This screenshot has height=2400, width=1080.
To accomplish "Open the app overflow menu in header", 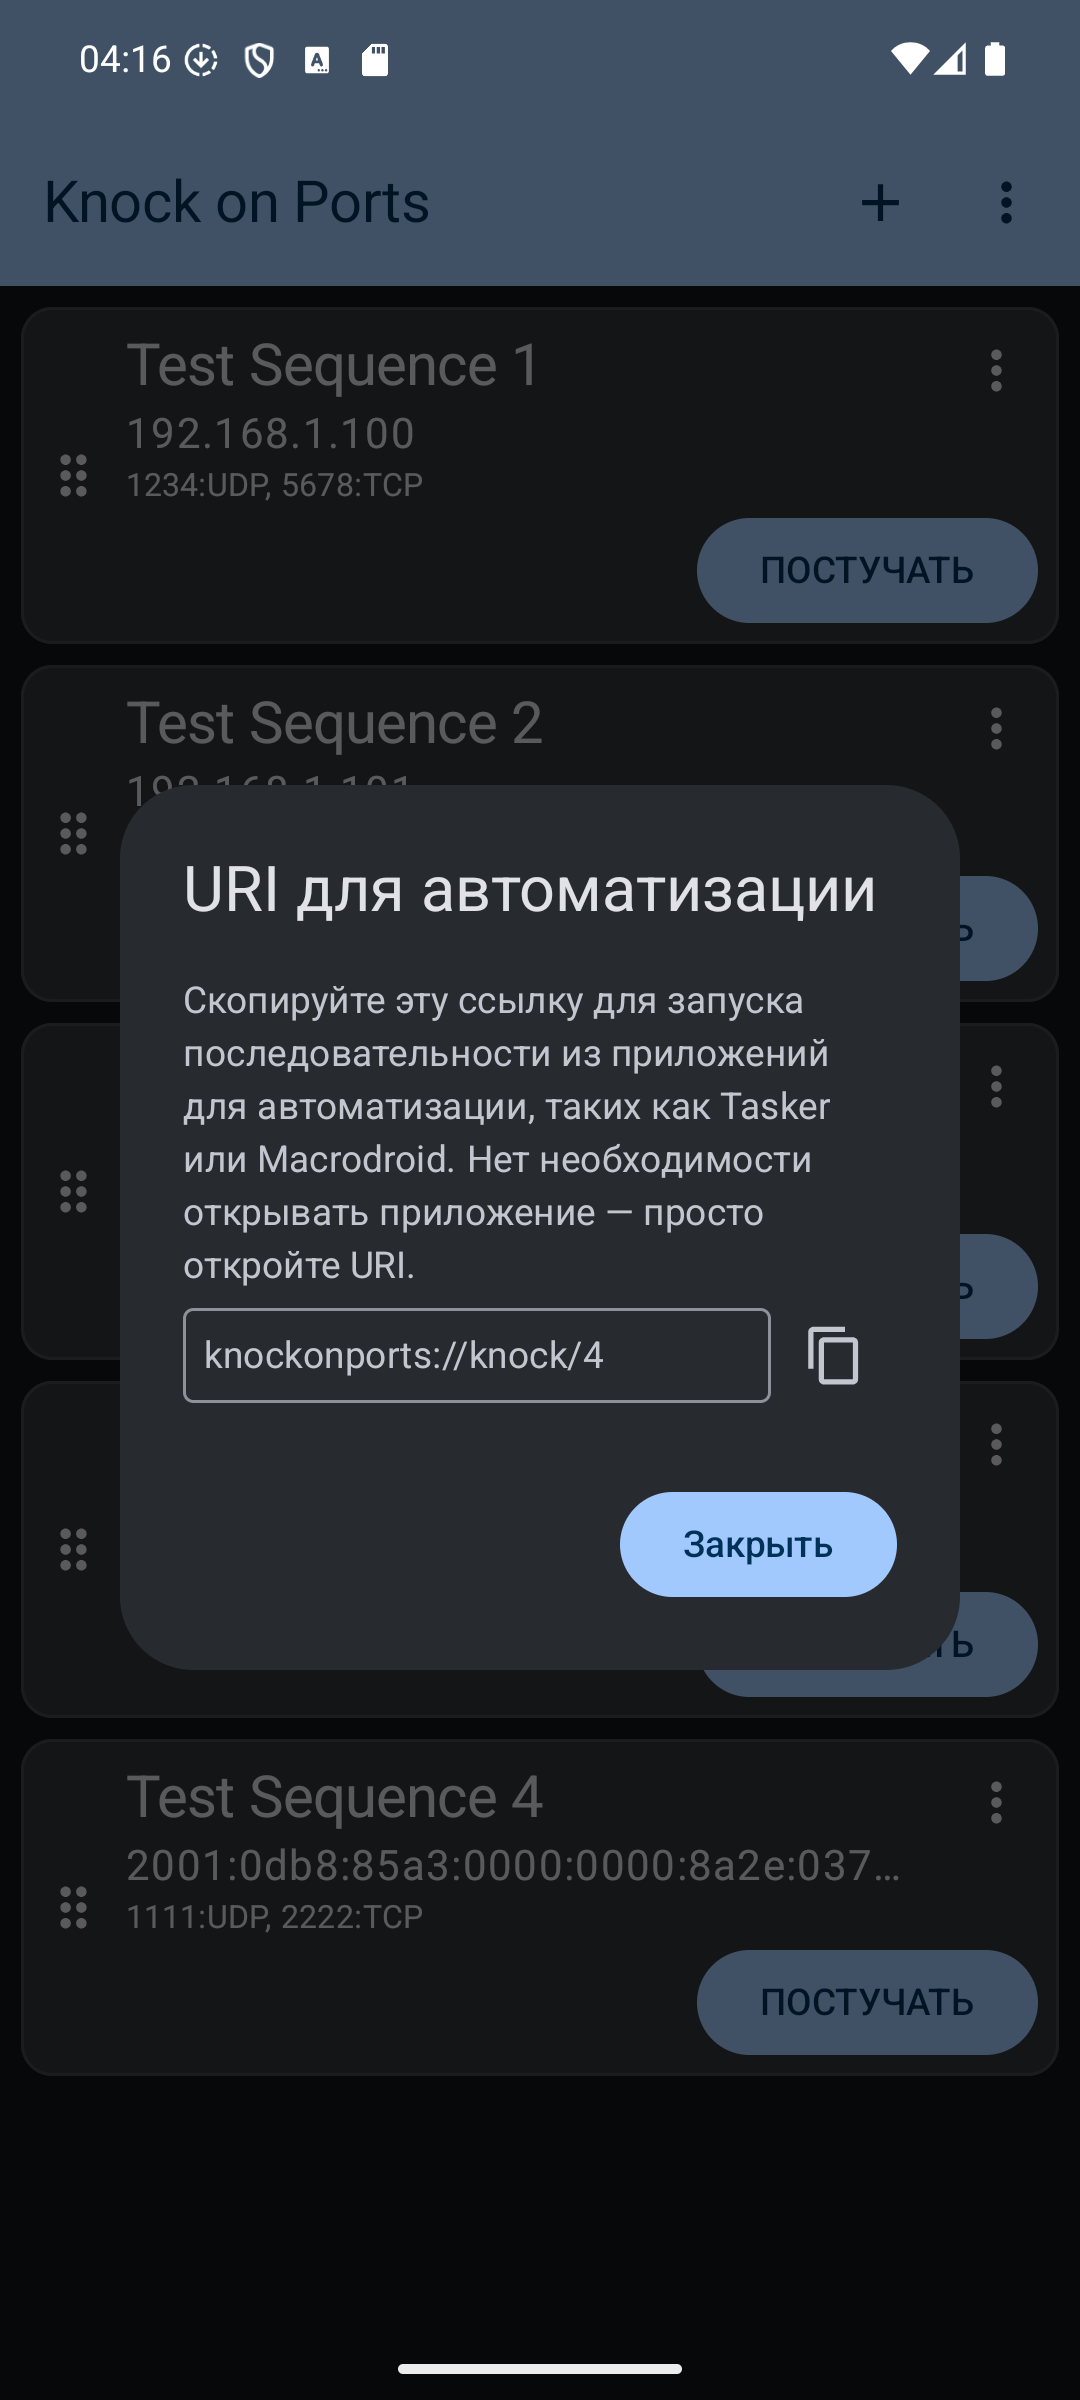I will (1006, 203).
